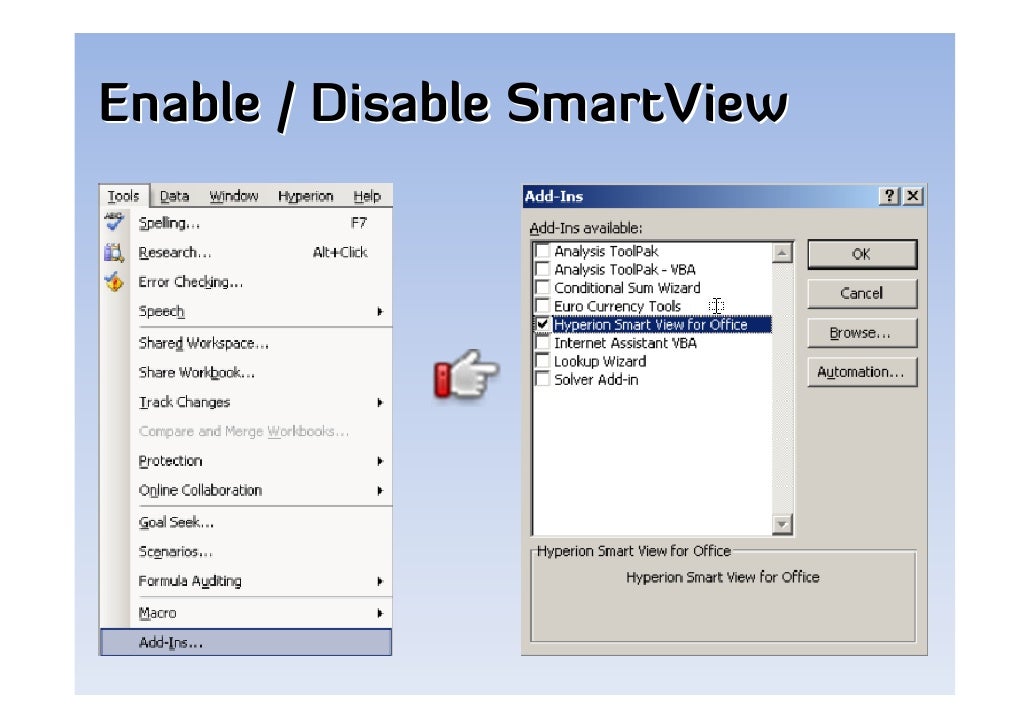The height and width of the screenshot is (728, 1030).
Task: Uncheck Hyperion Smart View for Office checkbox
Action: (x=543, y=325)
